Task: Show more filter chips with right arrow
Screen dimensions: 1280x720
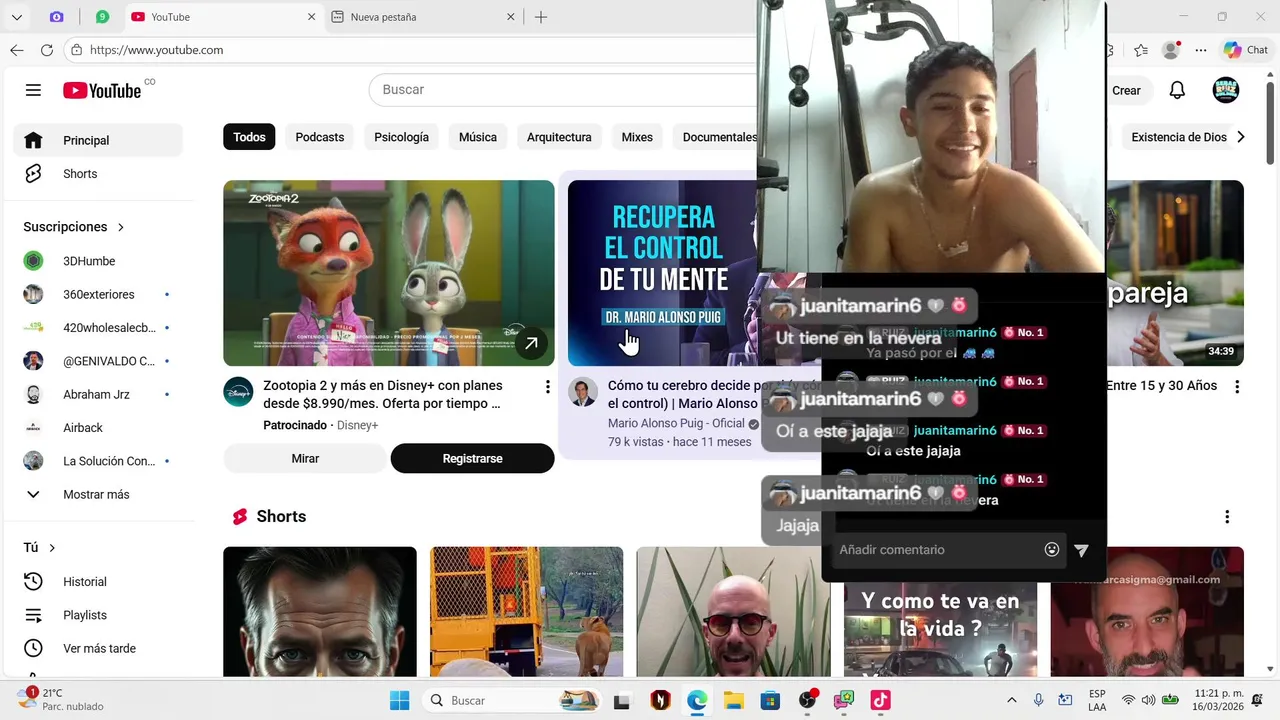Action: (x=1241, y=137)
